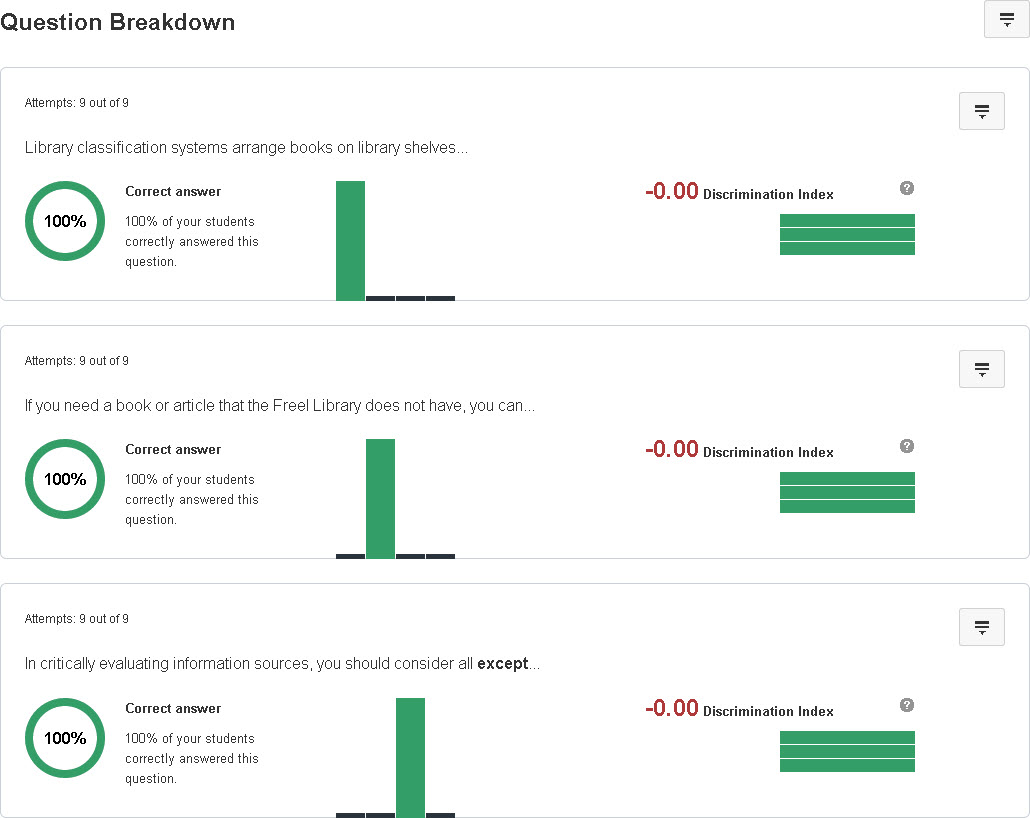The width and height of the screenshot is (1030, 818).
Task: Open the filter on the critically evaluating question
Action: 981,627
